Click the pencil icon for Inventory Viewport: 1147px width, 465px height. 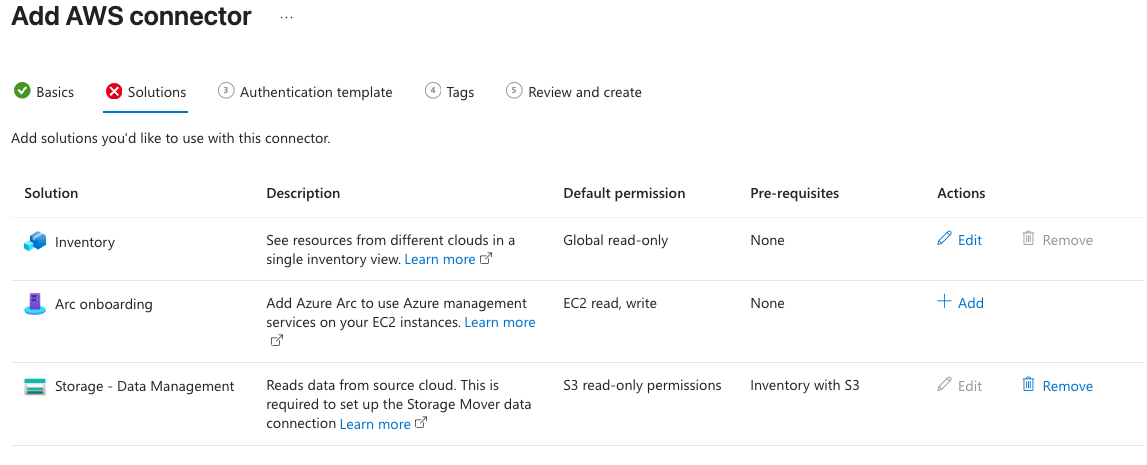point(944,239)
